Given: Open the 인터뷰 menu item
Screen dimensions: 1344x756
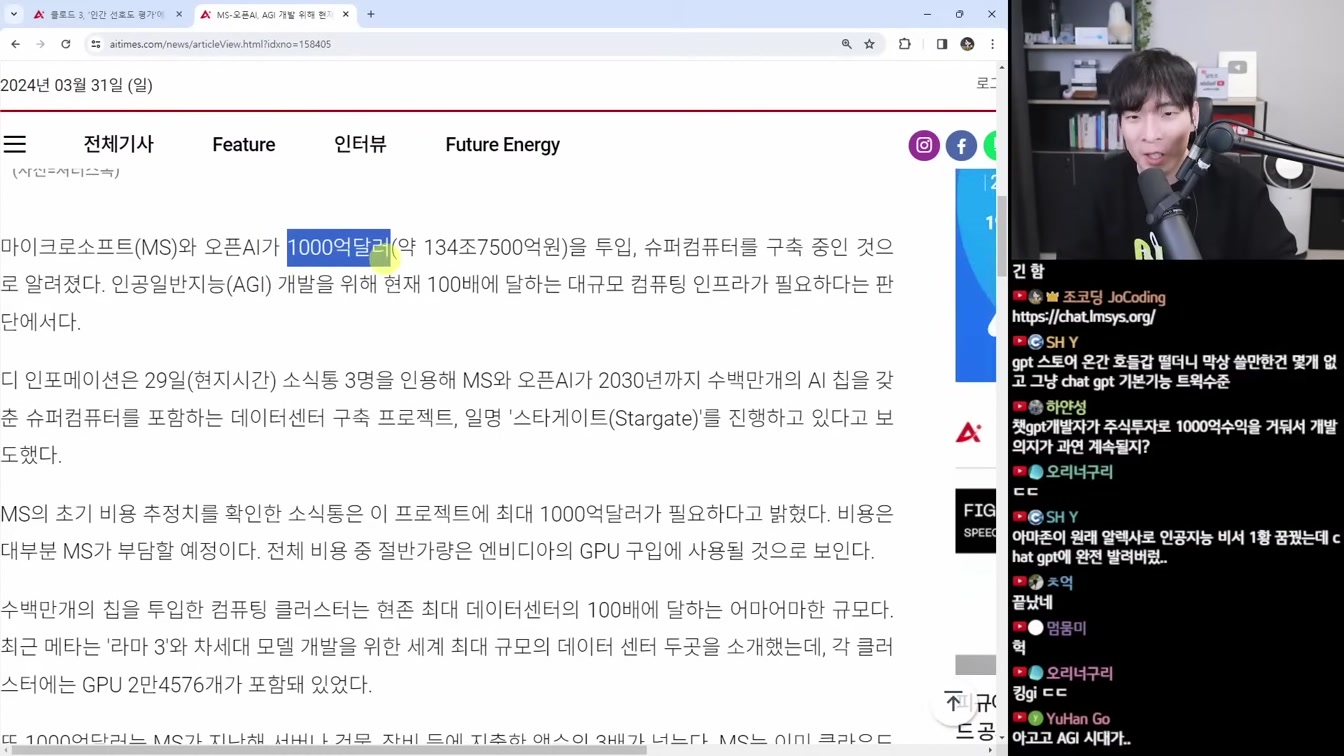Looking at the screenshot, I should click(x=360, y=144).
